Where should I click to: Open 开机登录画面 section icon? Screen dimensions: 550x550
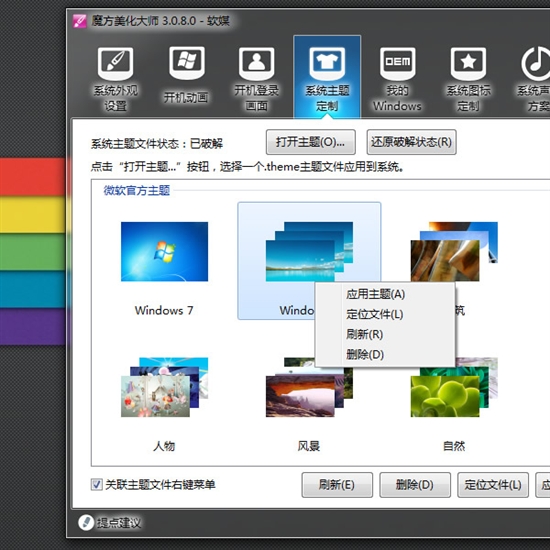pos(256,64)
